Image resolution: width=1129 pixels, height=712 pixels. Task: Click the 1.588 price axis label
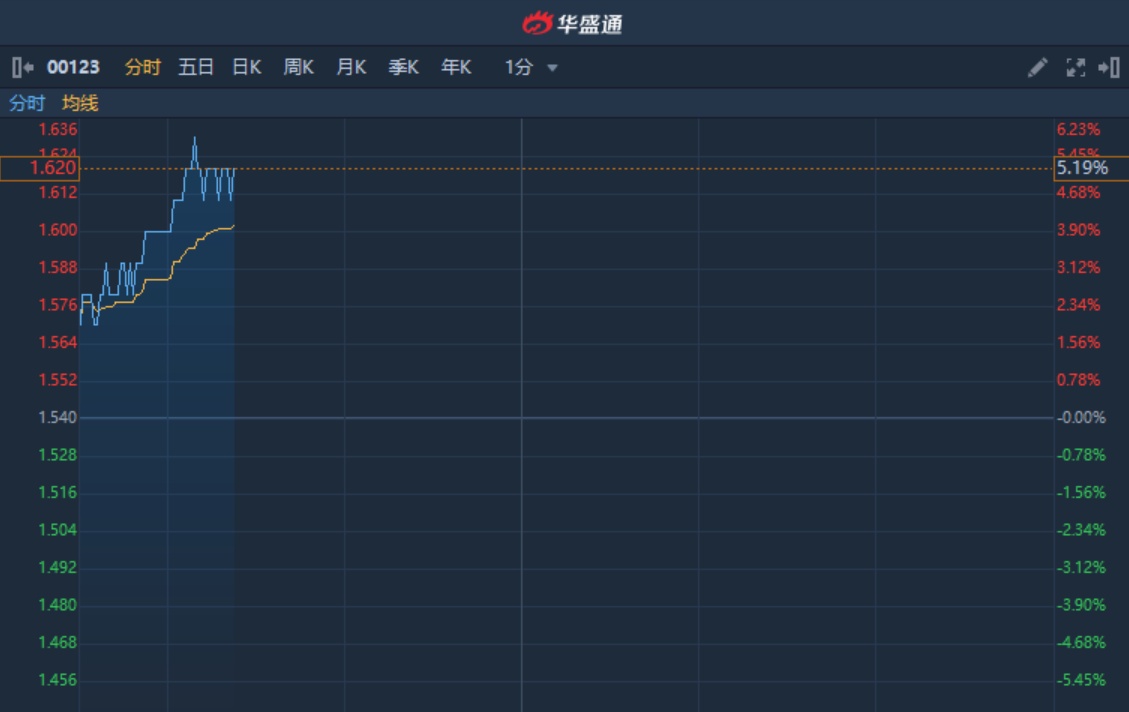point(58,268)
